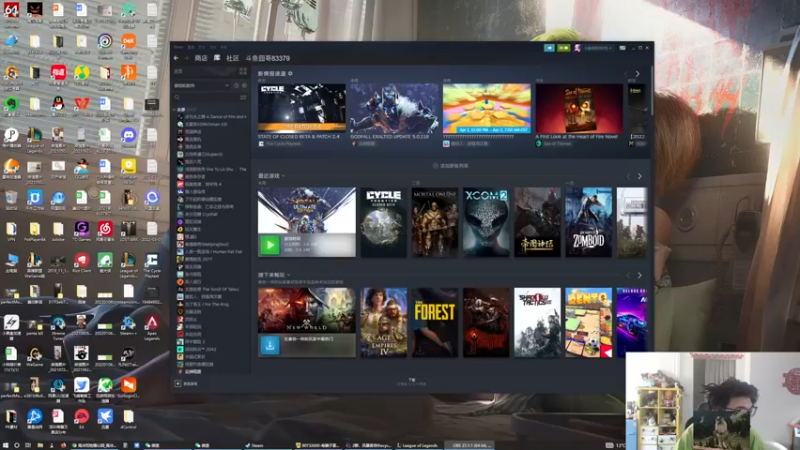Open Mortal Online game cover

(435, 222)
